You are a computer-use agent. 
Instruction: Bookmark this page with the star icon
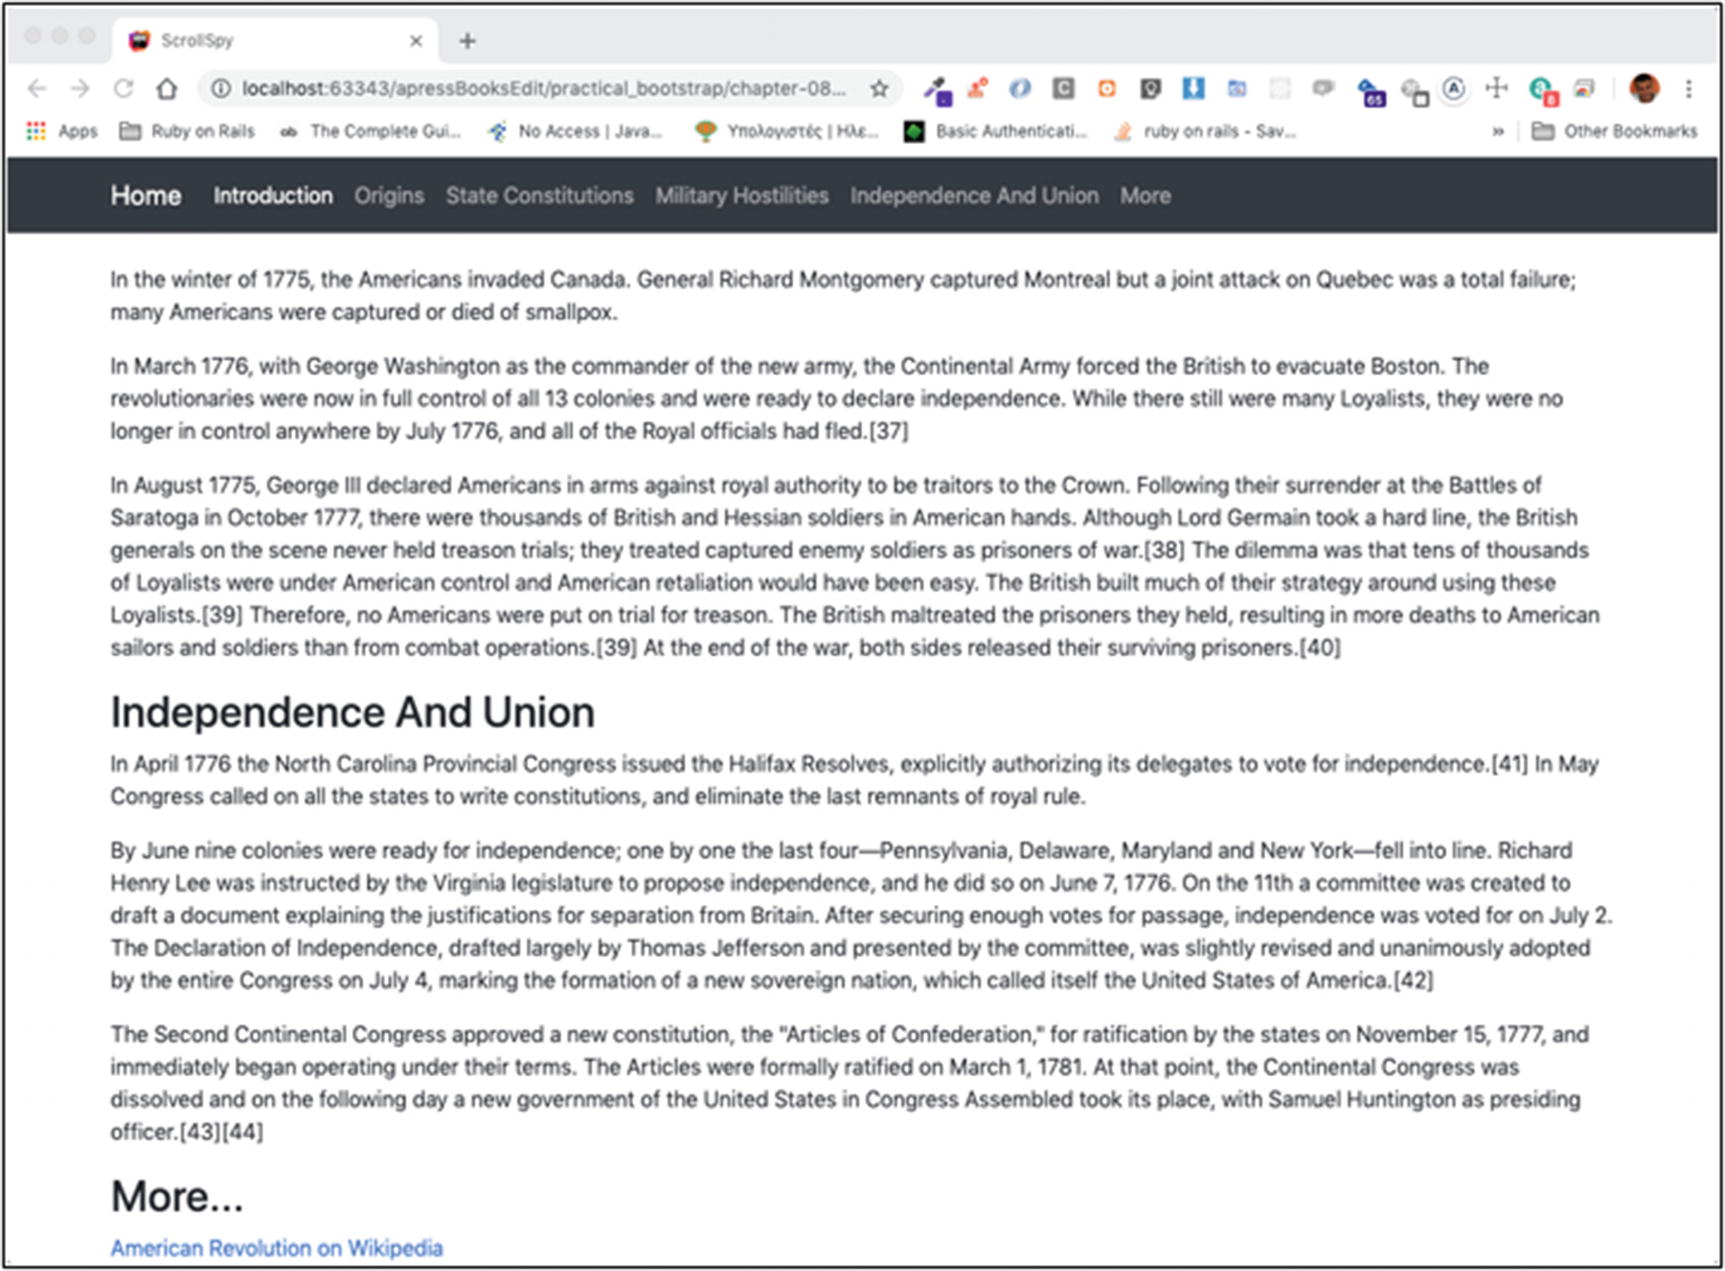click(879, 89)
